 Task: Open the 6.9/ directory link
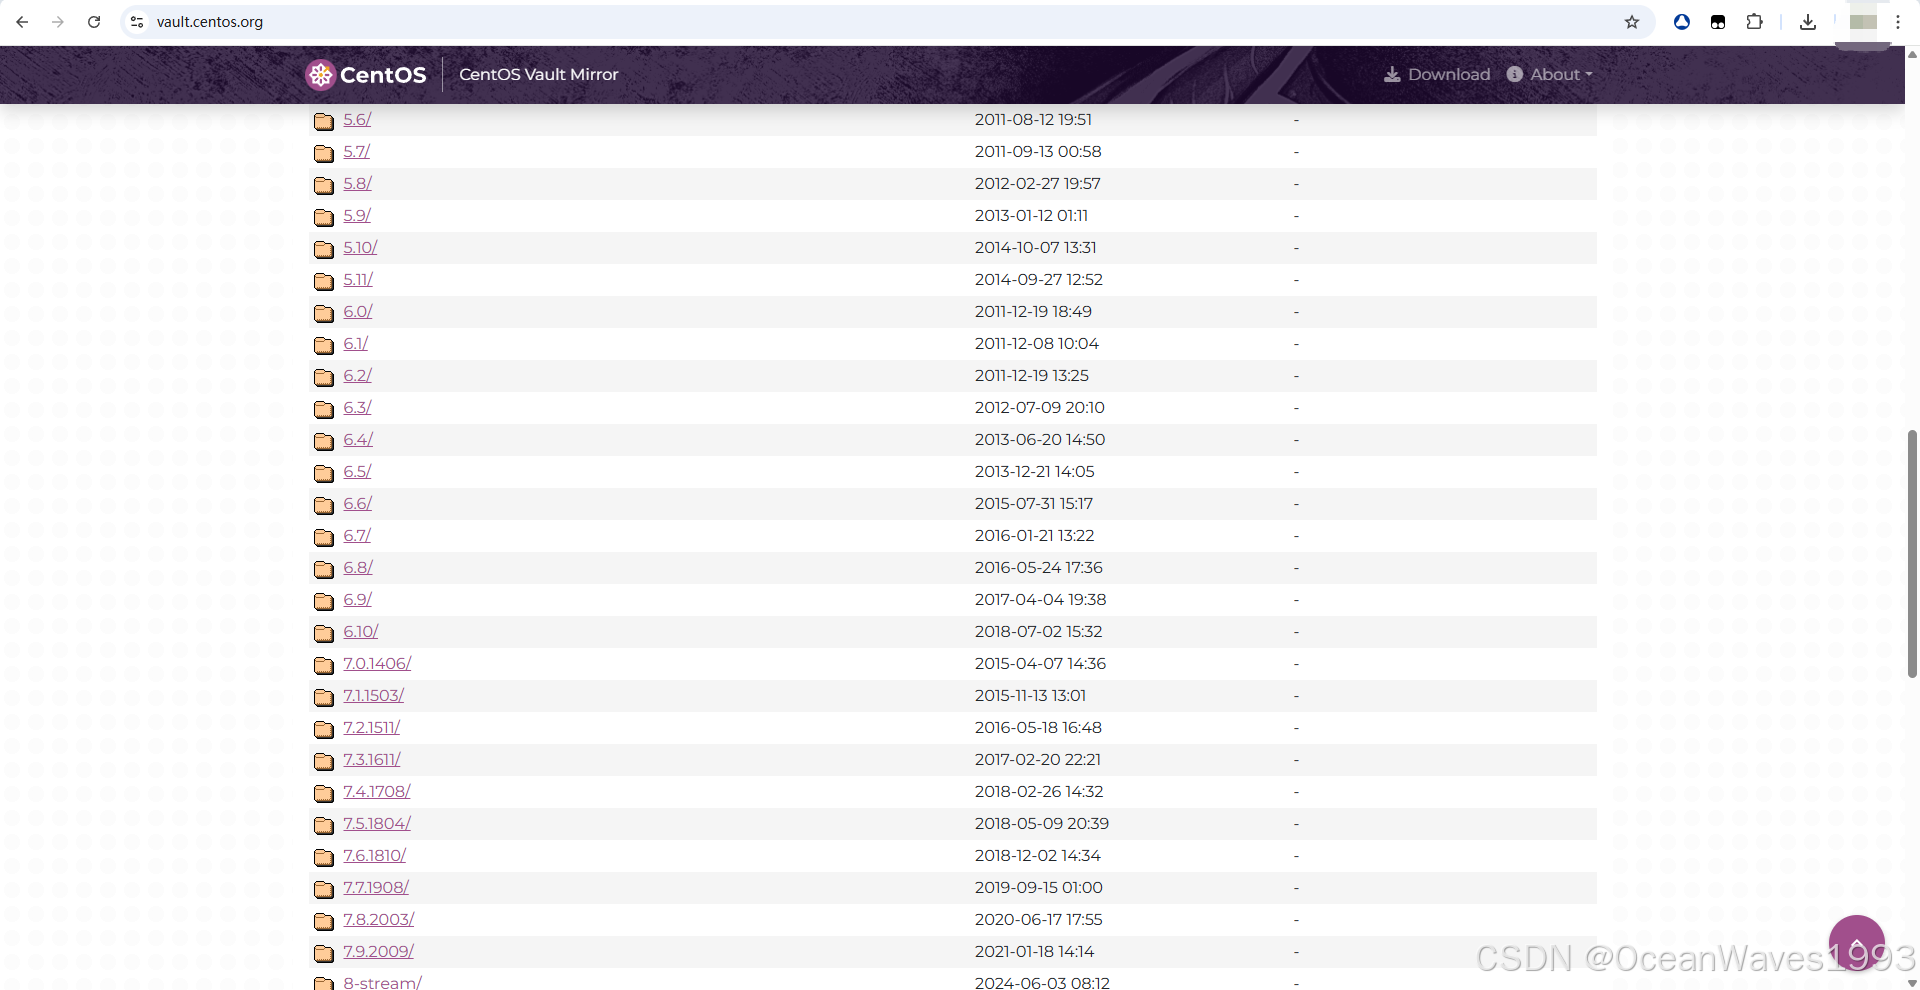click(357, 599)
